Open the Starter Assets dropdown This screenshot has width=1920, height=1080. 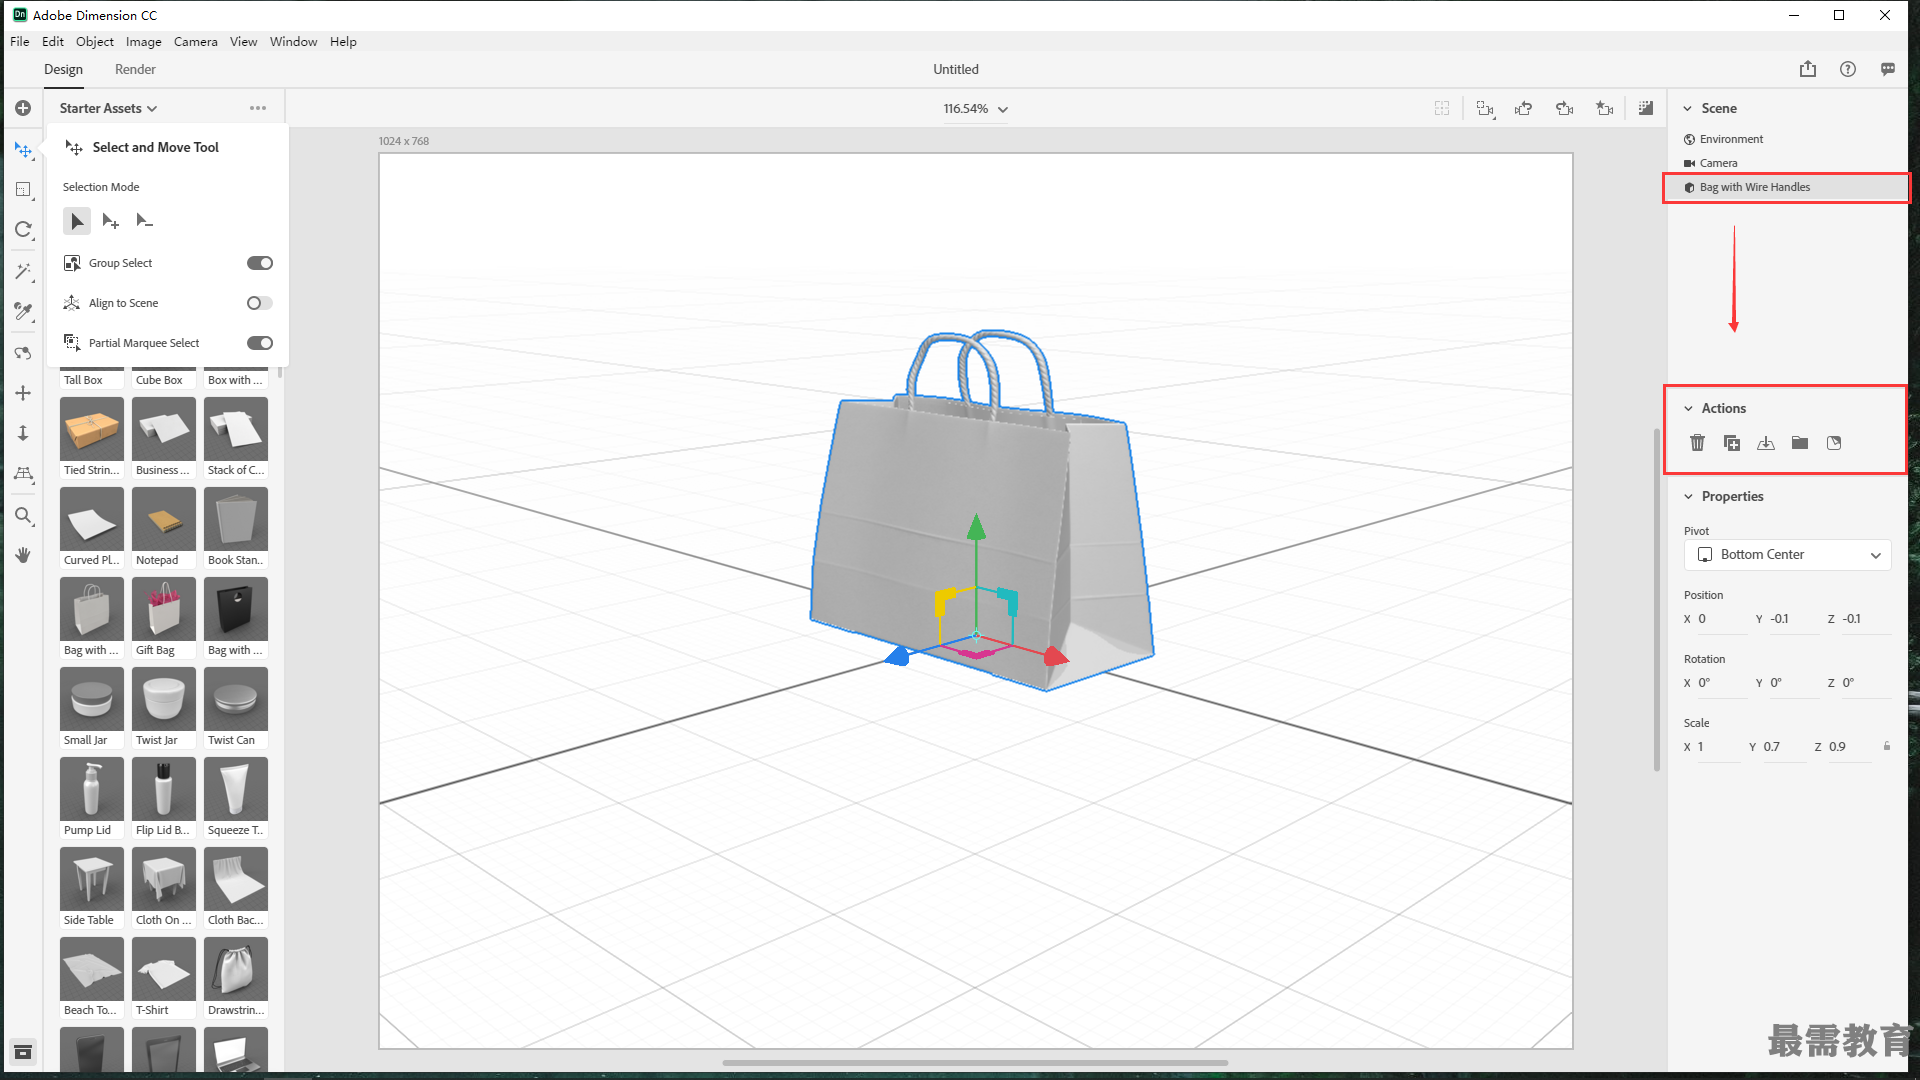click(108, 108)
